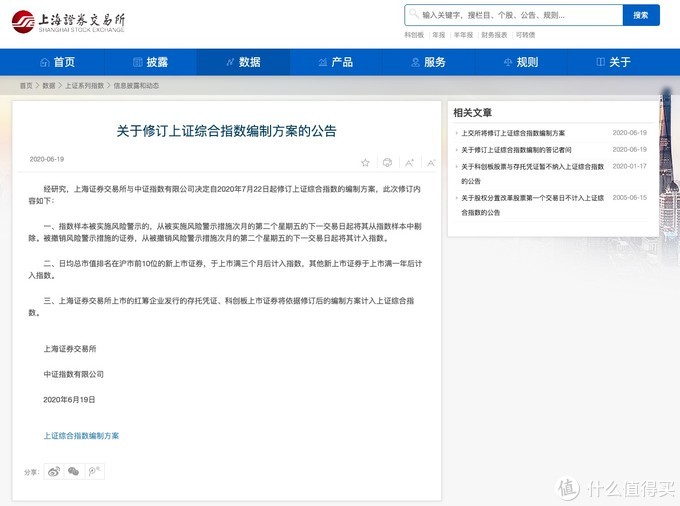680x506 pixels.
Task: Click the blue 搜索 search button
Action: [641, 15]
